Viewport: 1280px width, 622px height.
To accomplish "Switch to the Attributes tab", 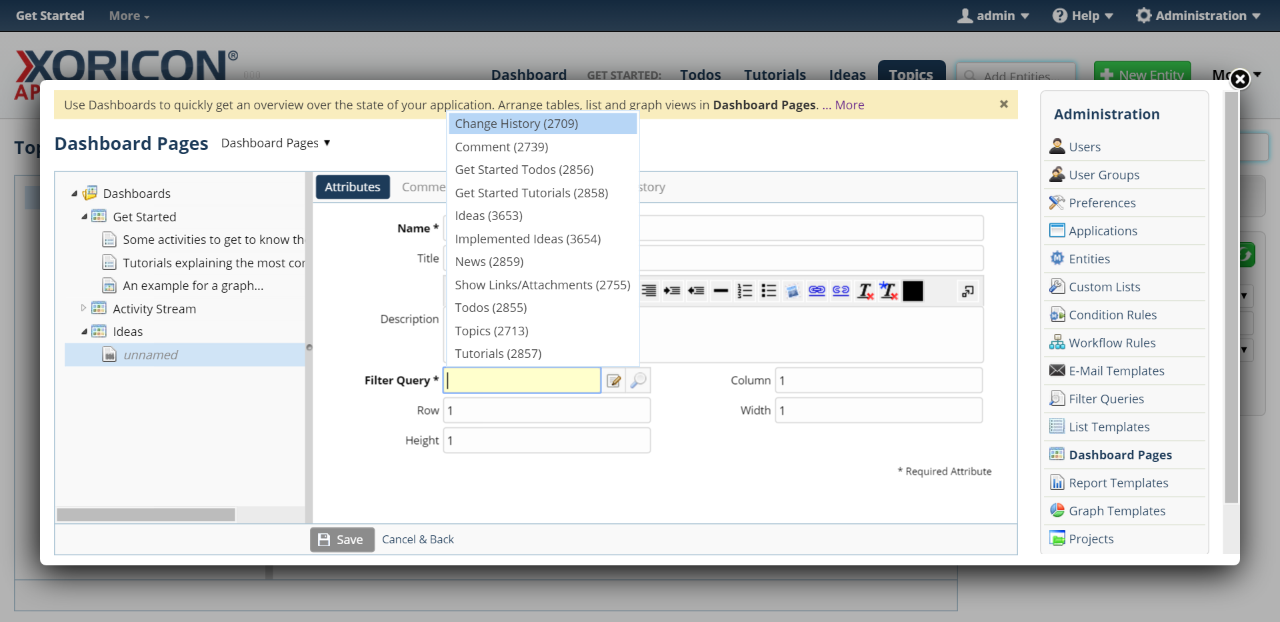I will coord(352,187).
